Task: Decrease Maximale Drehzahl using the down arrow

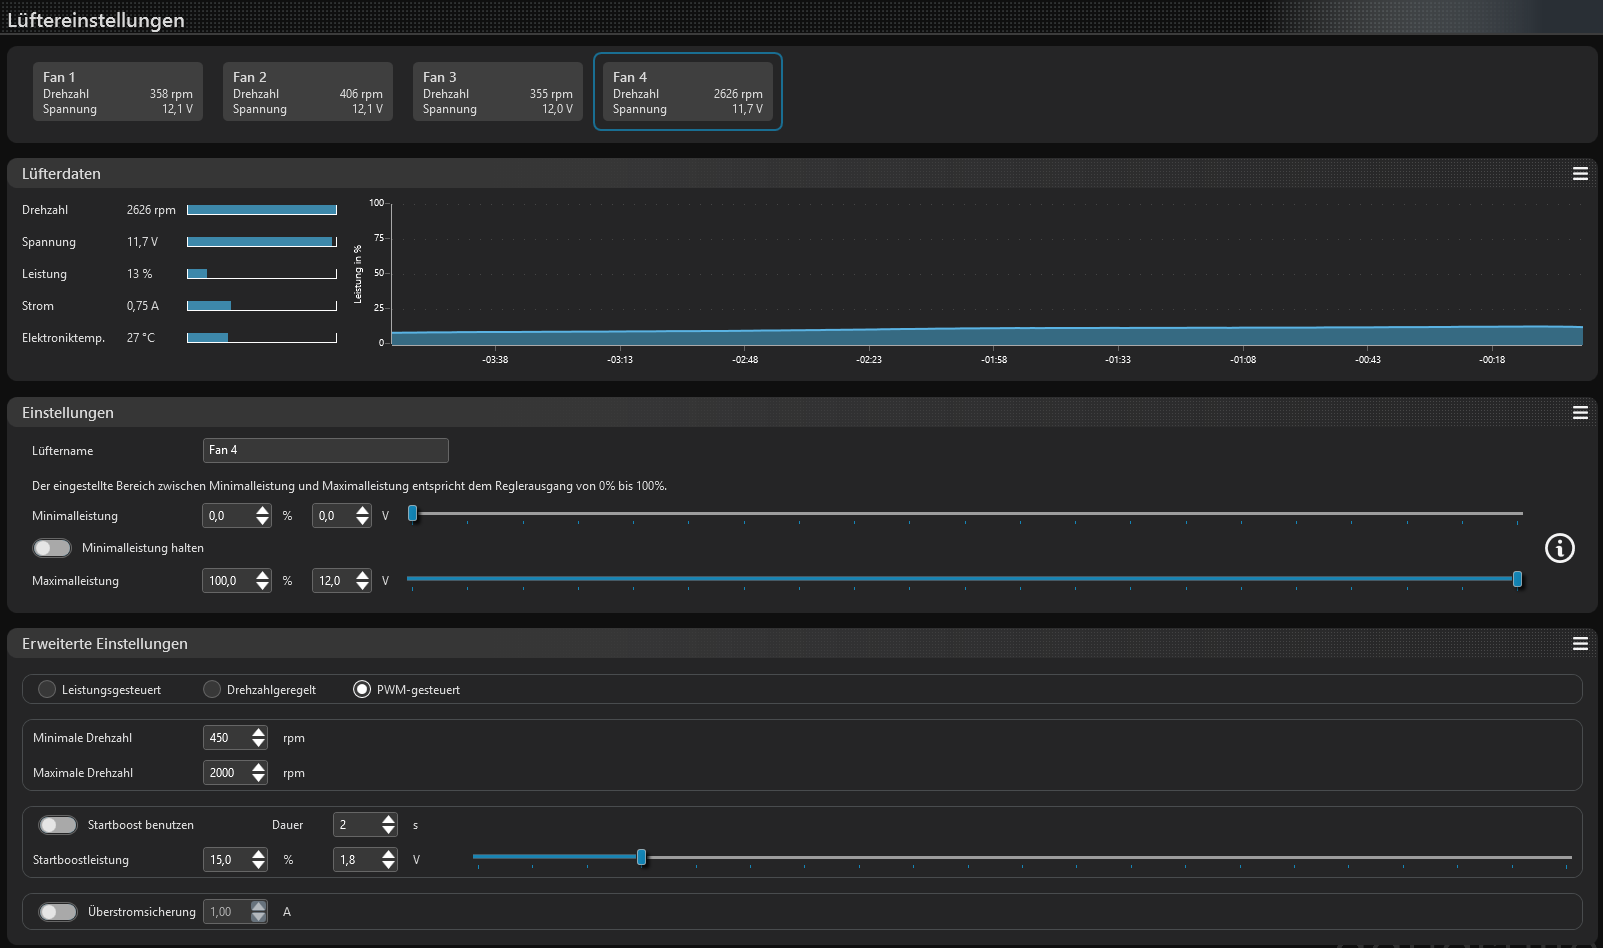Action: [x=259, y=779]
